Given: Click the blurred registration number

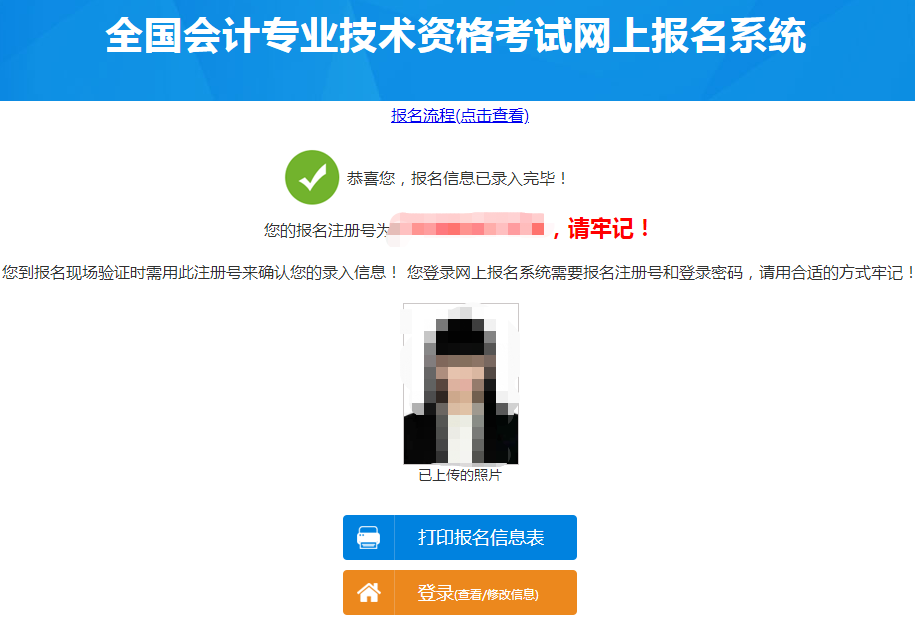Looking at the screenshot, I should (467, 228).
